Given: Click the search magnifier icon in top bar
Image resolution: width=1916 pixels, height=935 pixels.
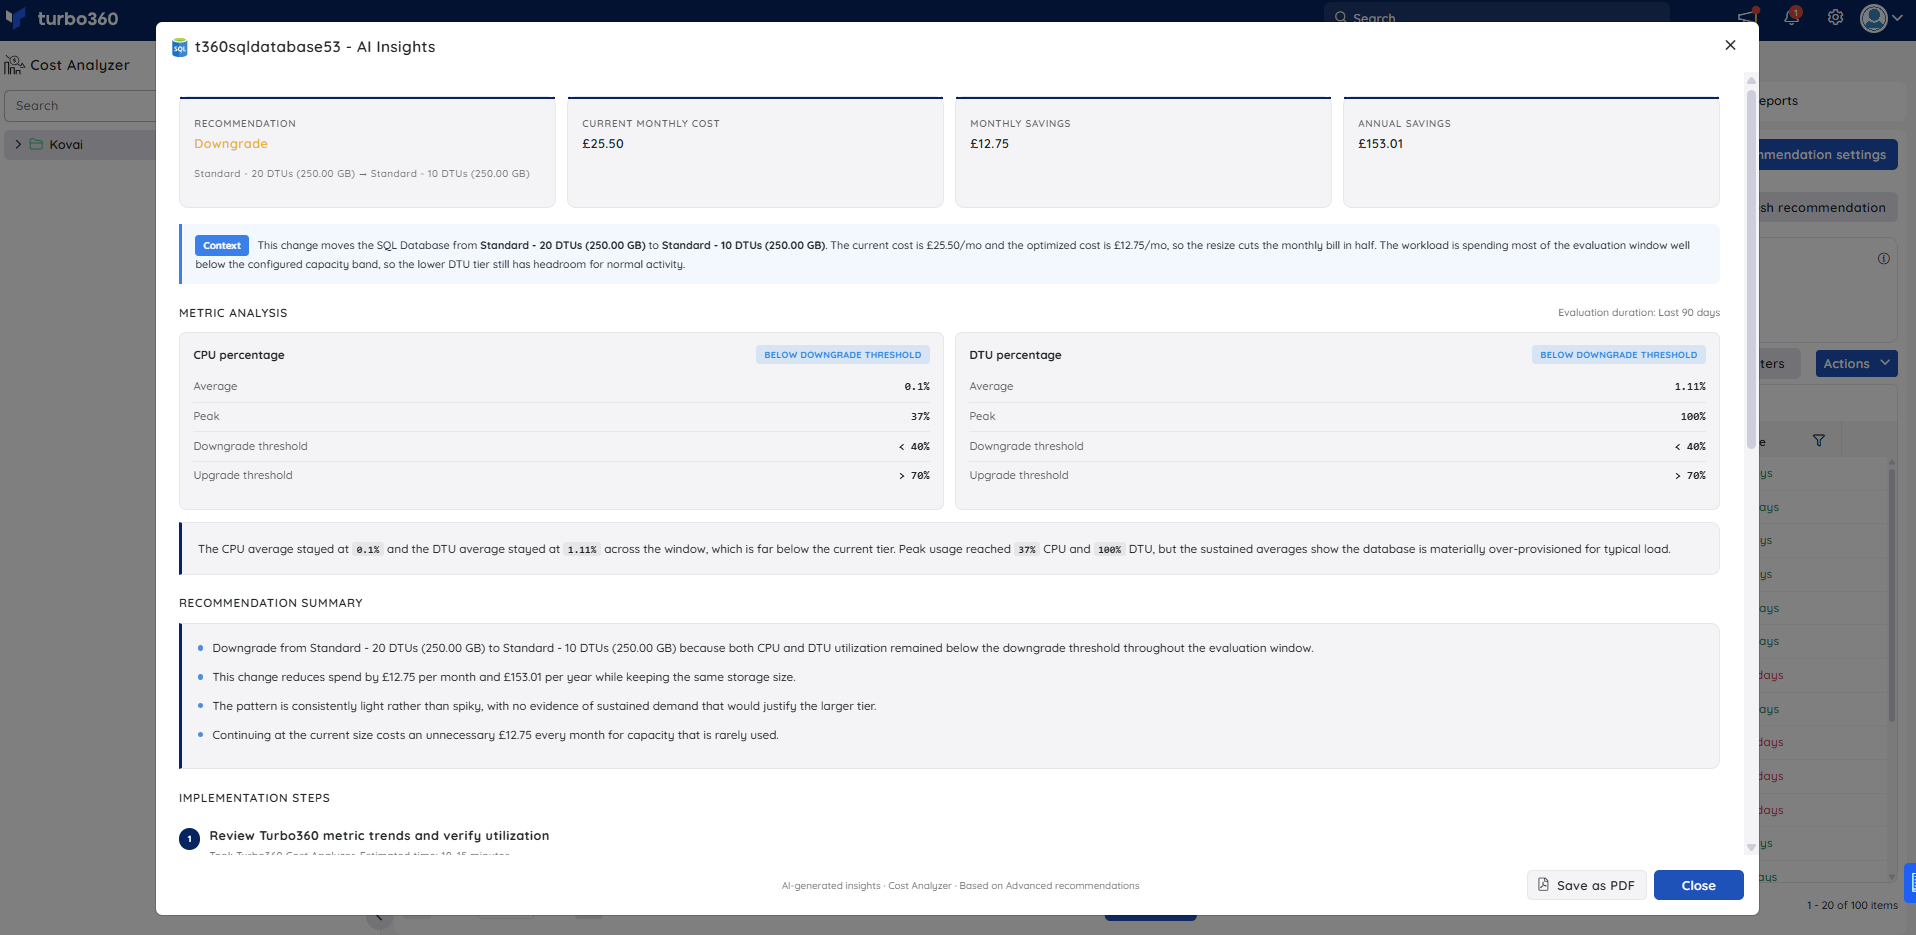Looking at the screenshot, I should coord(1340,17).
